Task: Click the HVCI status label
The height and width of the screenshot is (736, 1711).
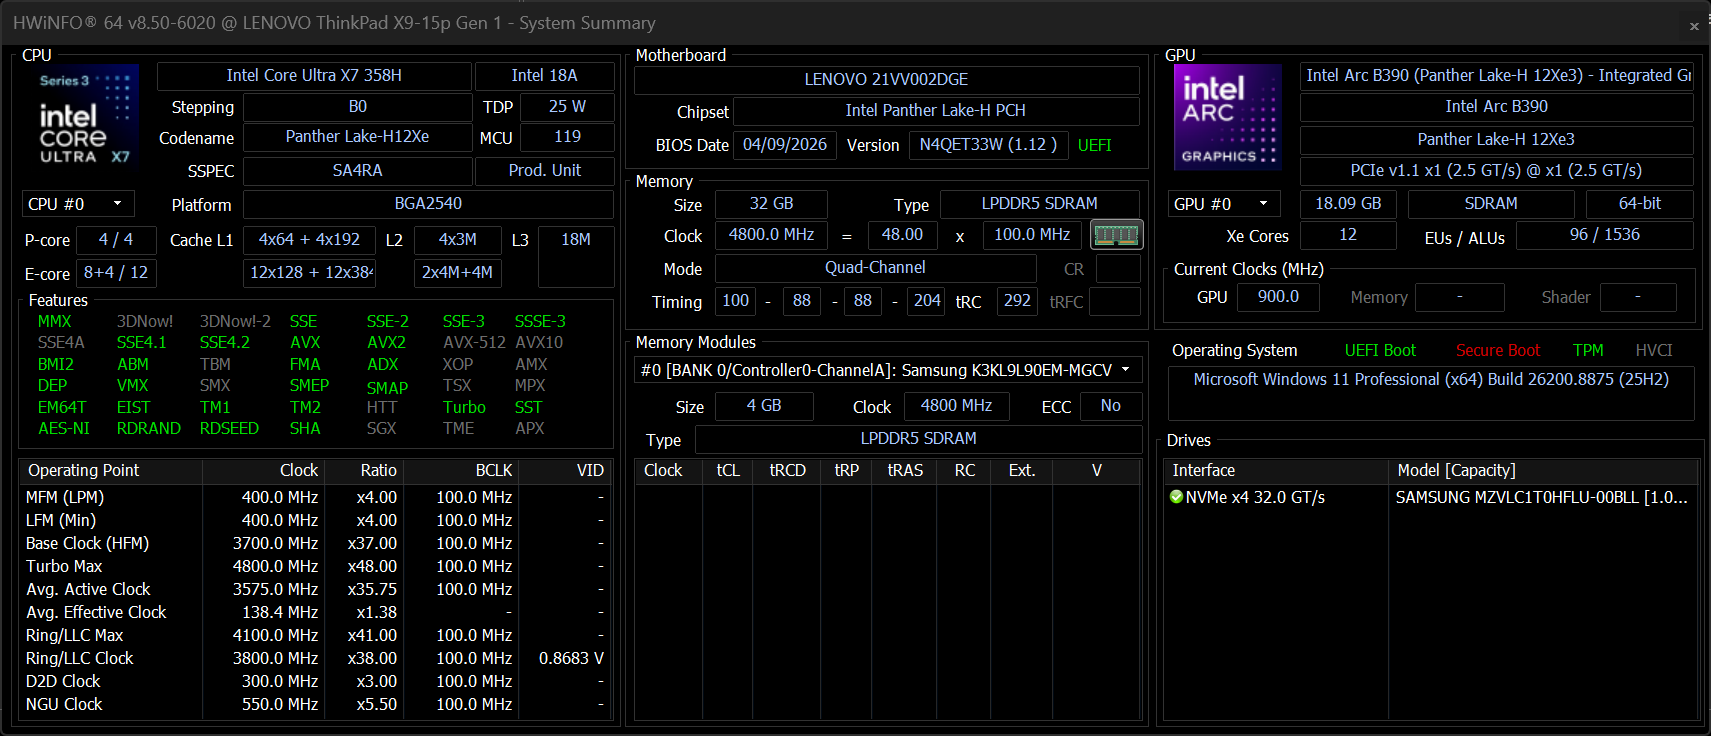Action: (1654, 351)
